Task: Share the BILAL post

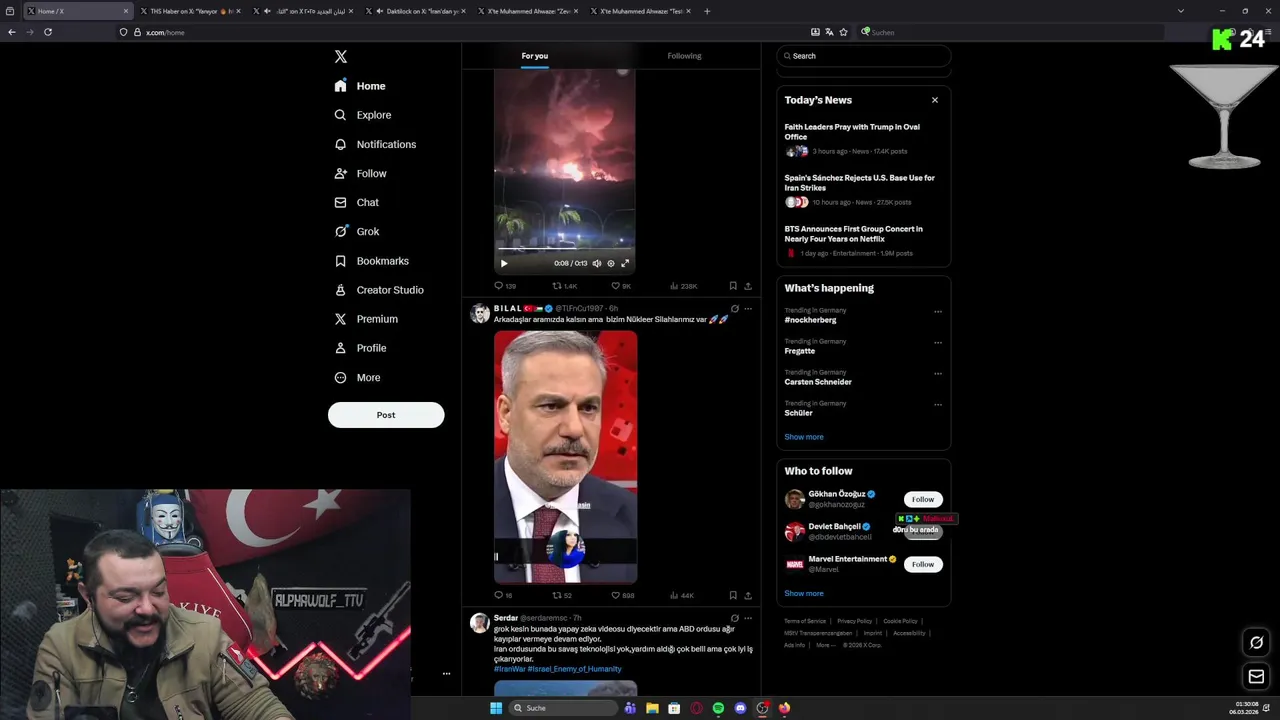Action: [x=747, y=595]
